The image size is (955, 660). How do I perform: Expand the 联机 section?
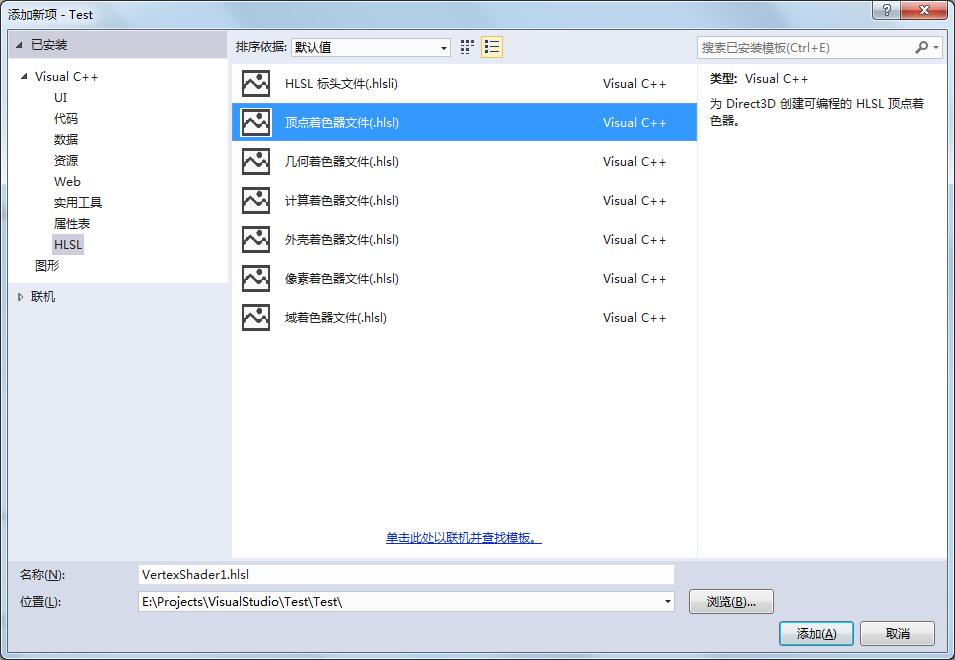click(x=20, y=297)
